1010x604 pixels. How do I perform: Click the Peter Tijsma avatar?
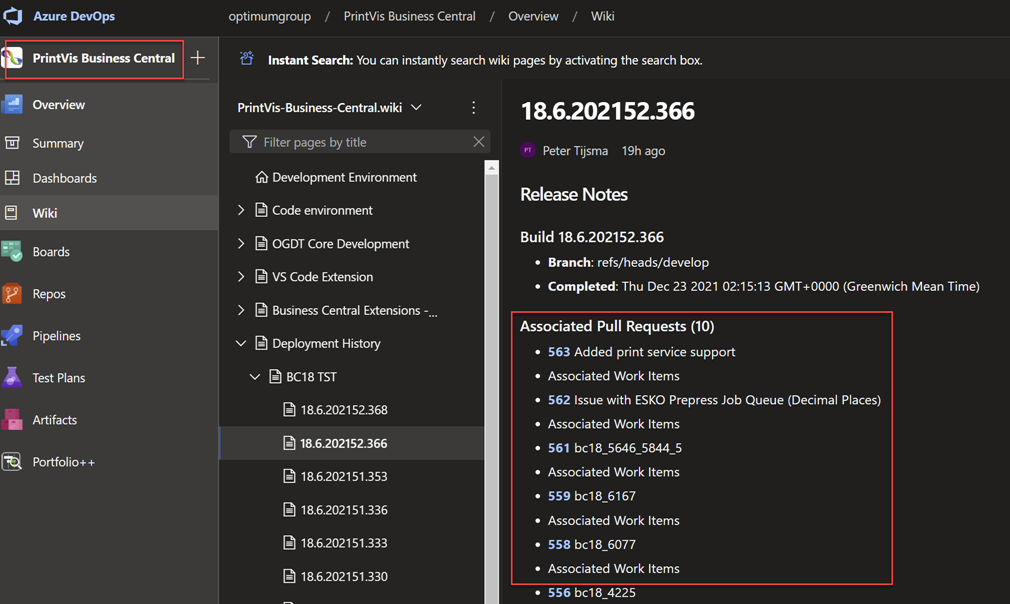point(528,151)
